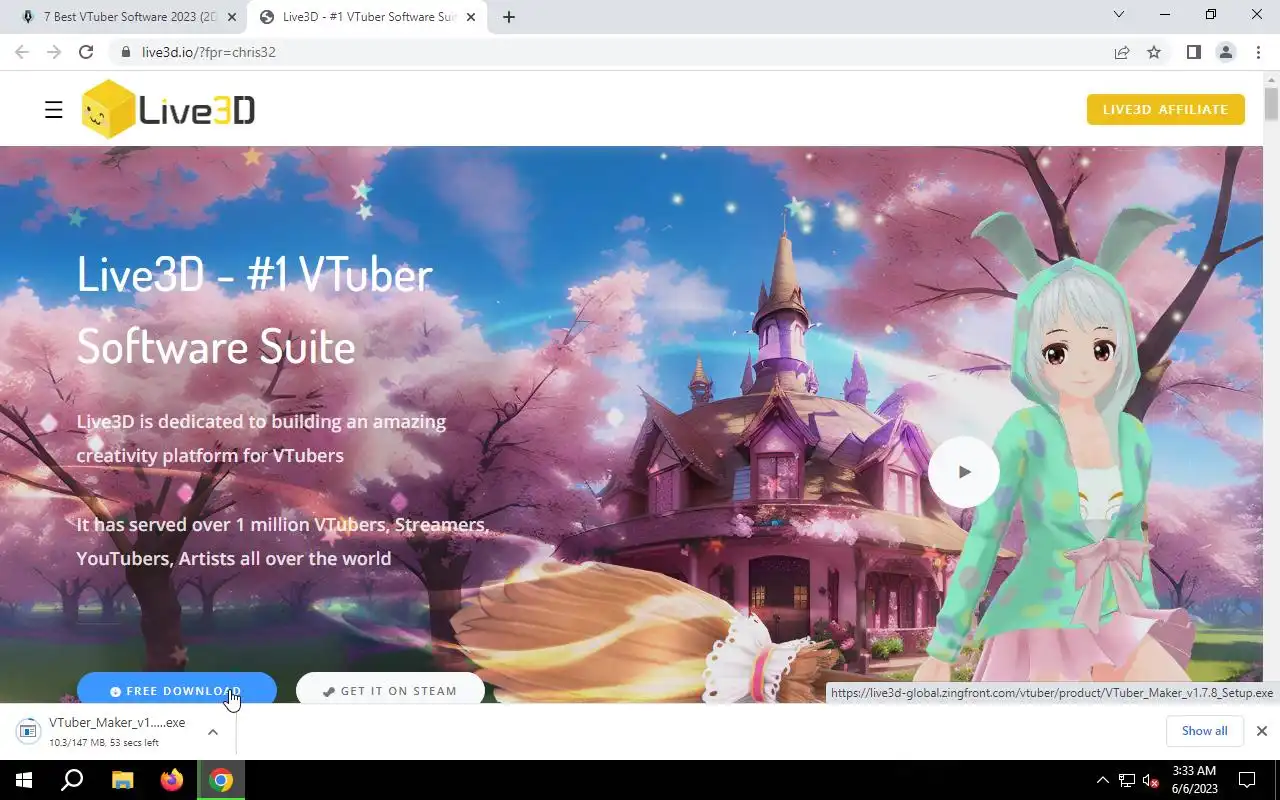Close the downloads bar
Screen dimensions: 1280x800
1261,731
